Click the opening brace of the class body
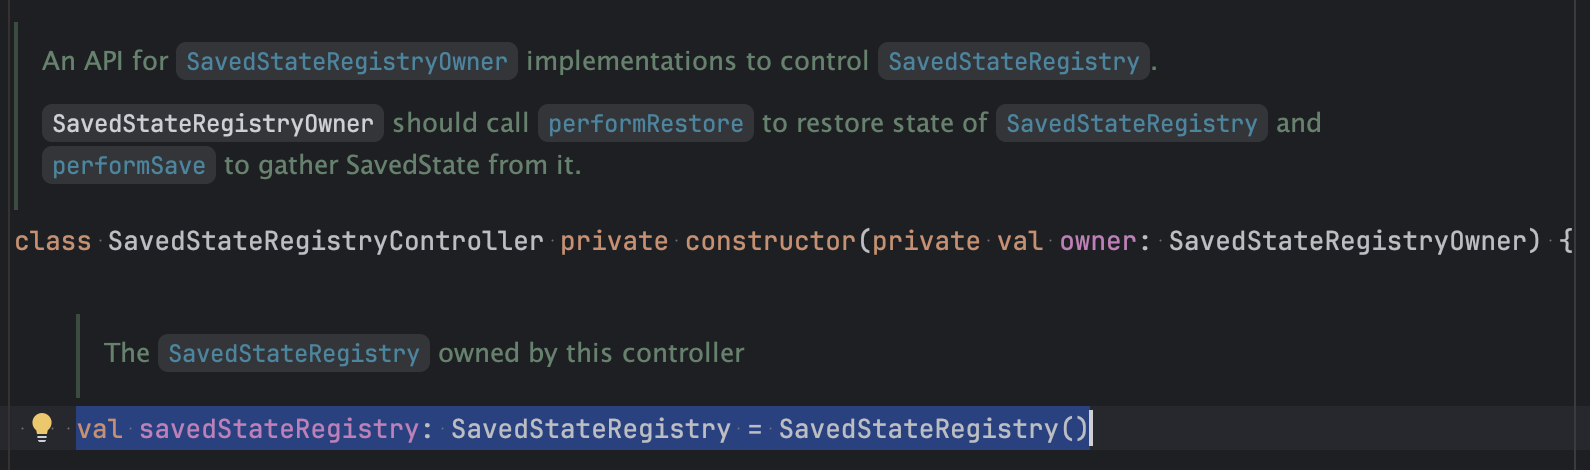Viewport: 1590px width, 470px height. point(1566,241)
